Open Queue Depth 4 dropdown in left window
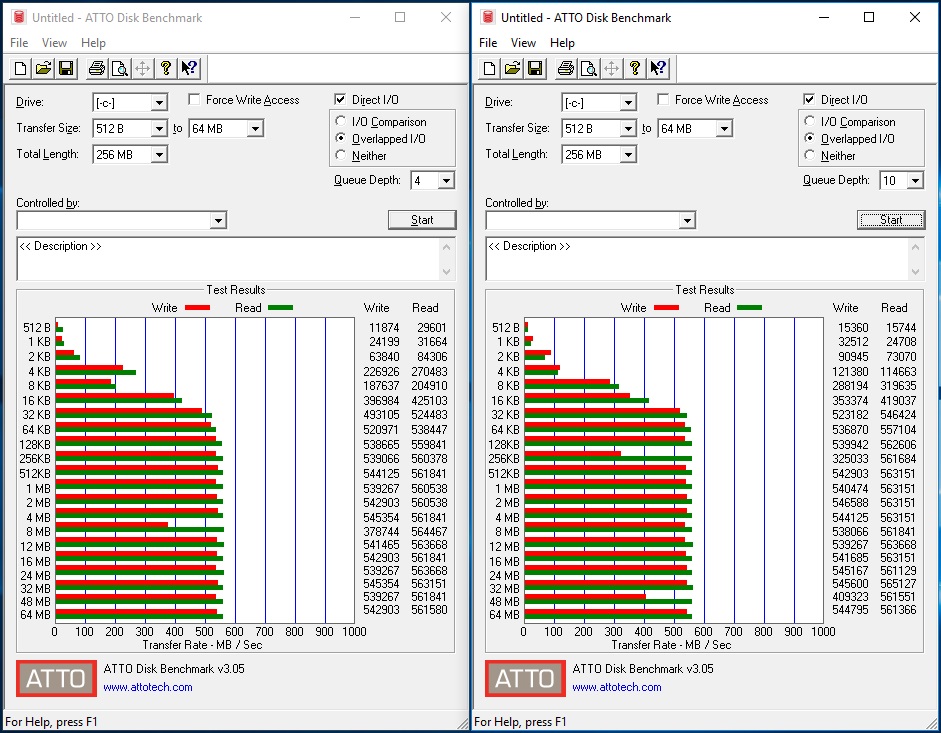This screenshot has height=733, width=941. (446, 181)
